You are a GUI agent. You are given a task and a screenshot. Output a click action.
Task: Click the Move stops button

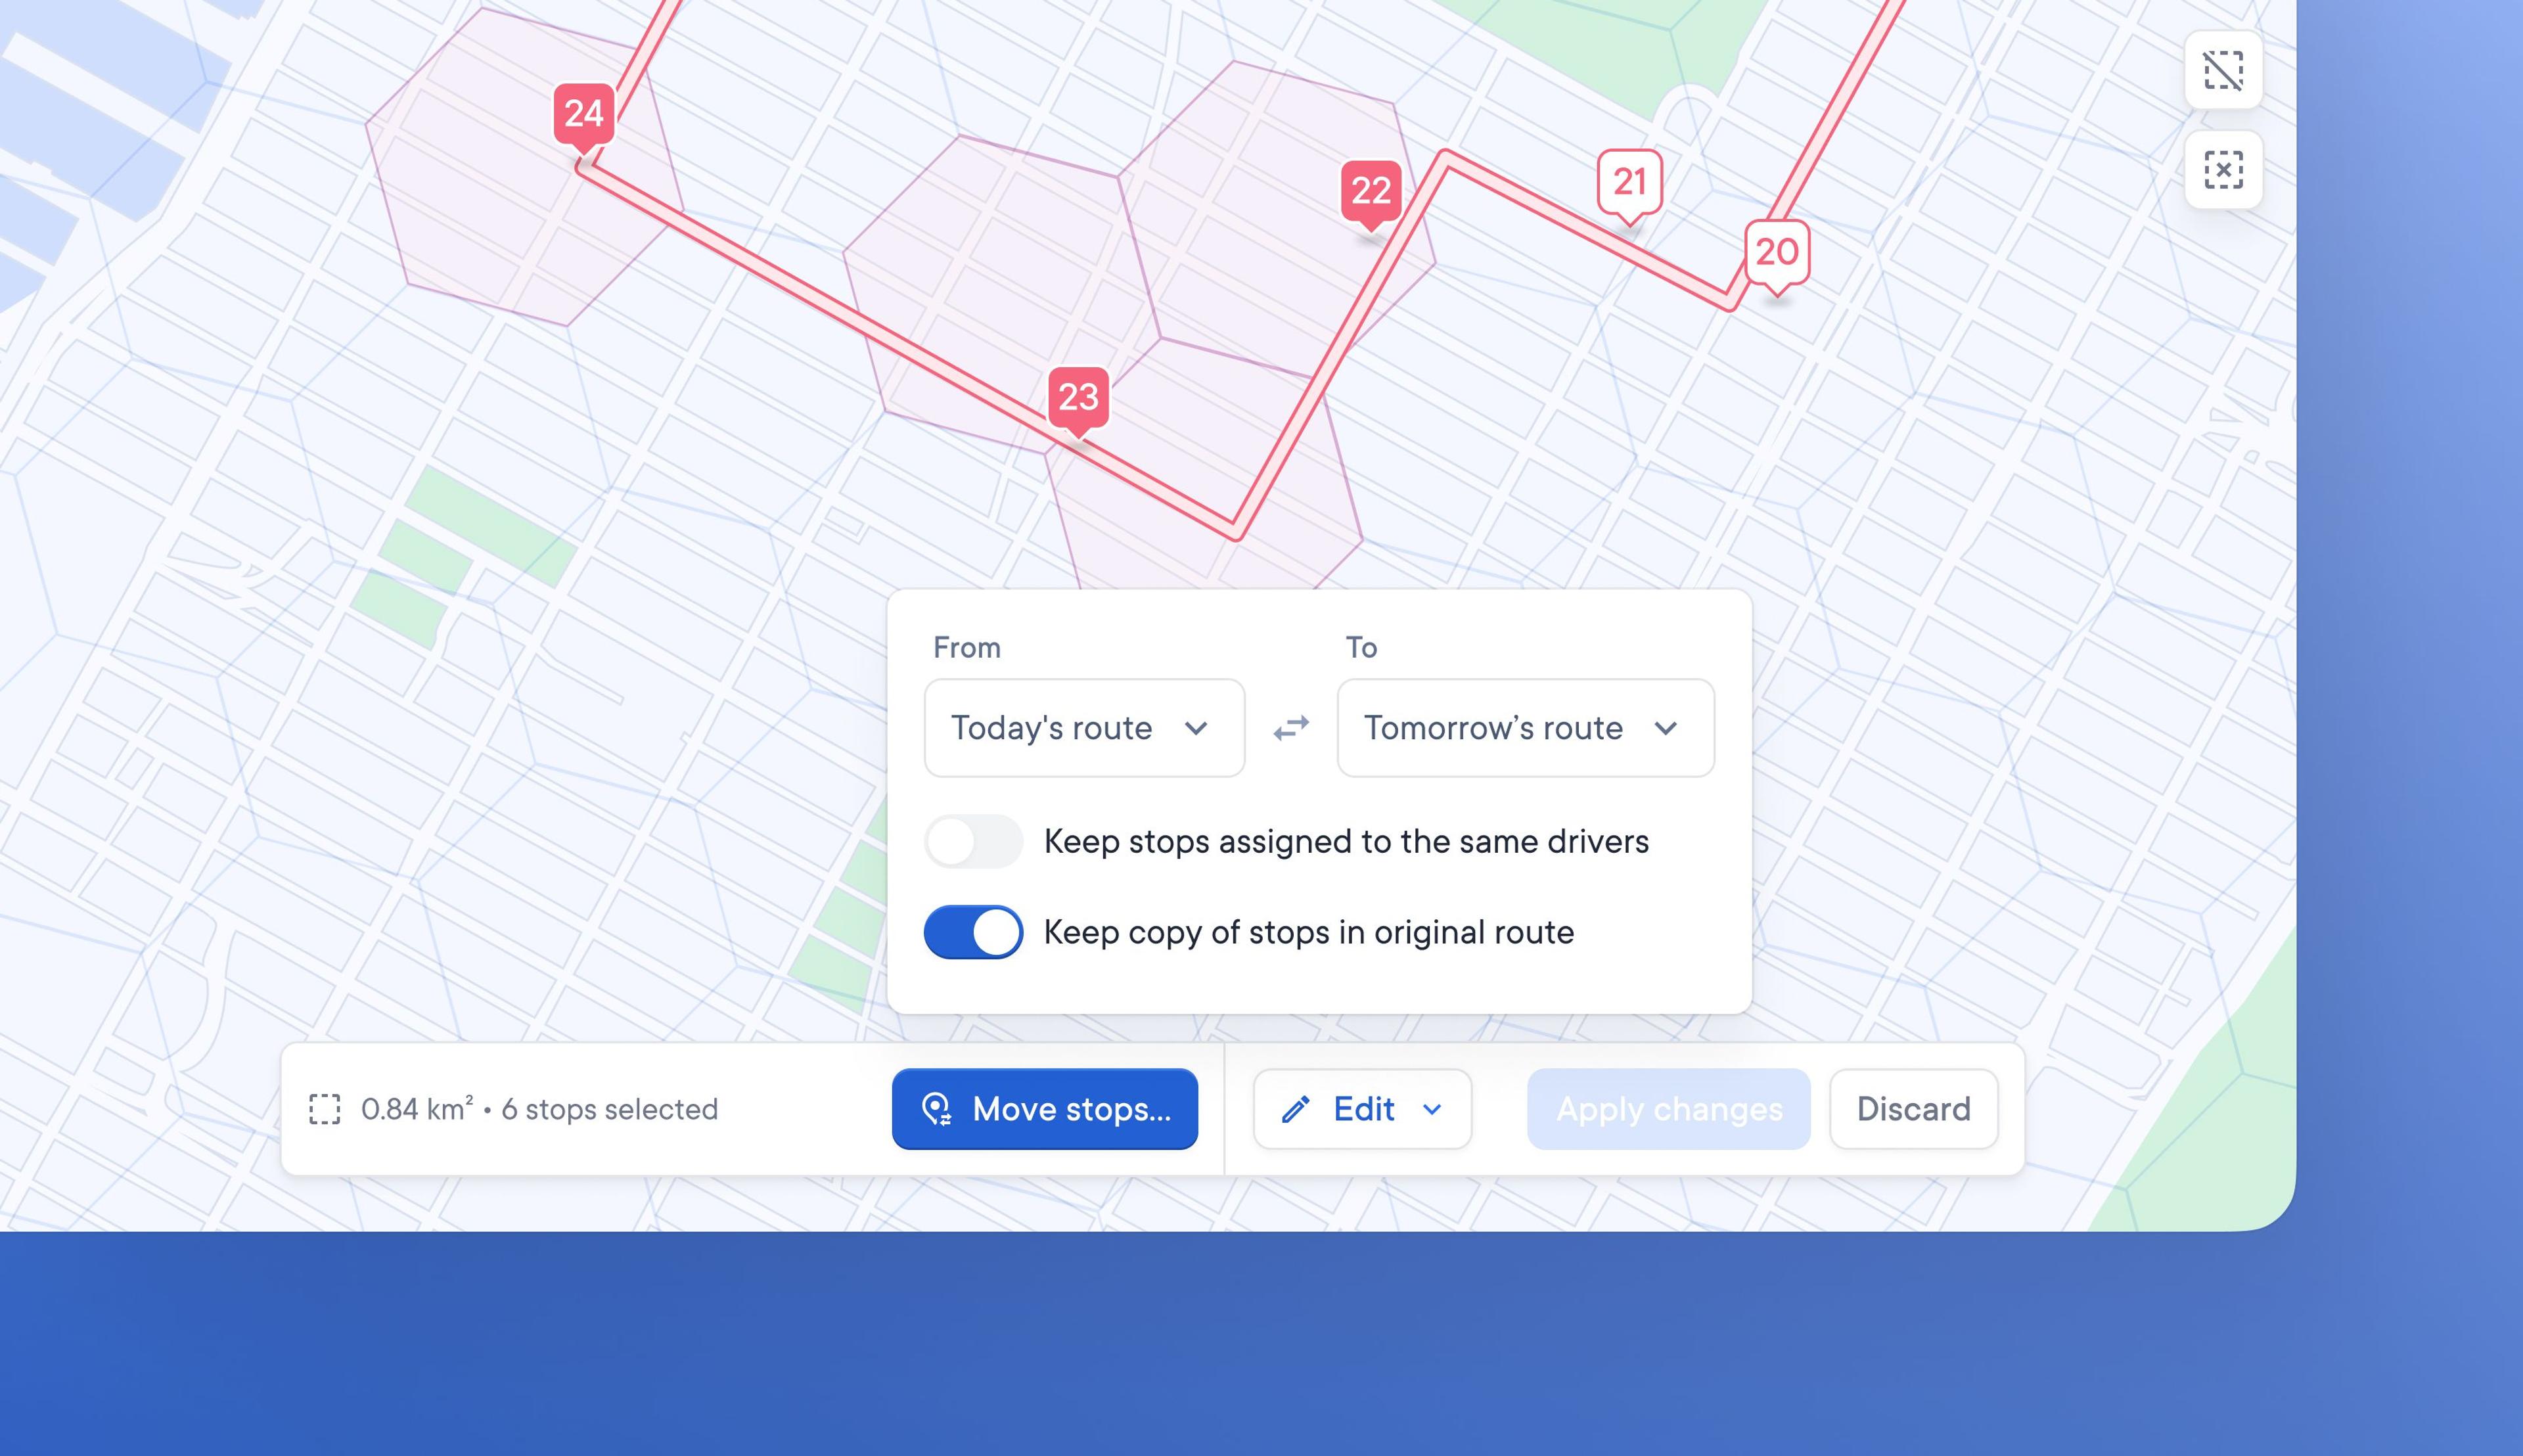point(1045,1109)
